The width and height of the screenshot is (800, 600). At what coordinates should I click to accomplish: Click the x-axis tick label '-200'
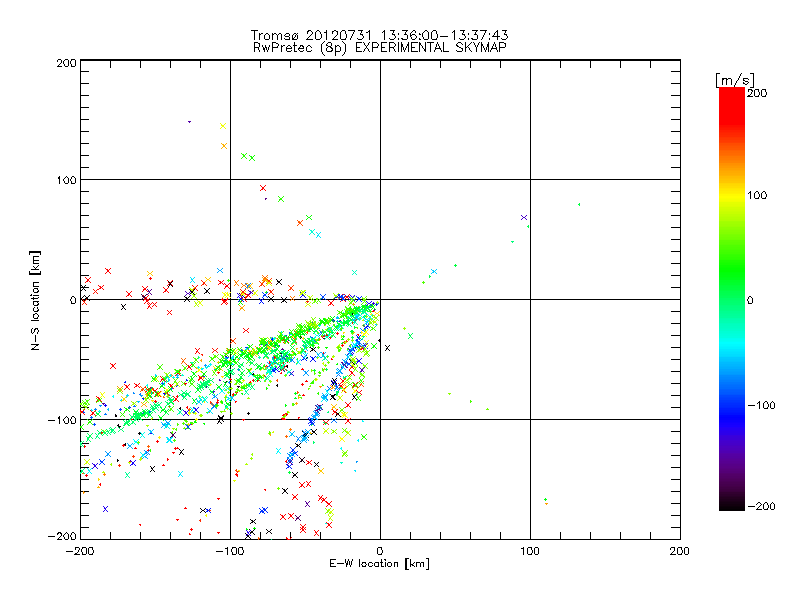click(80, 551)
